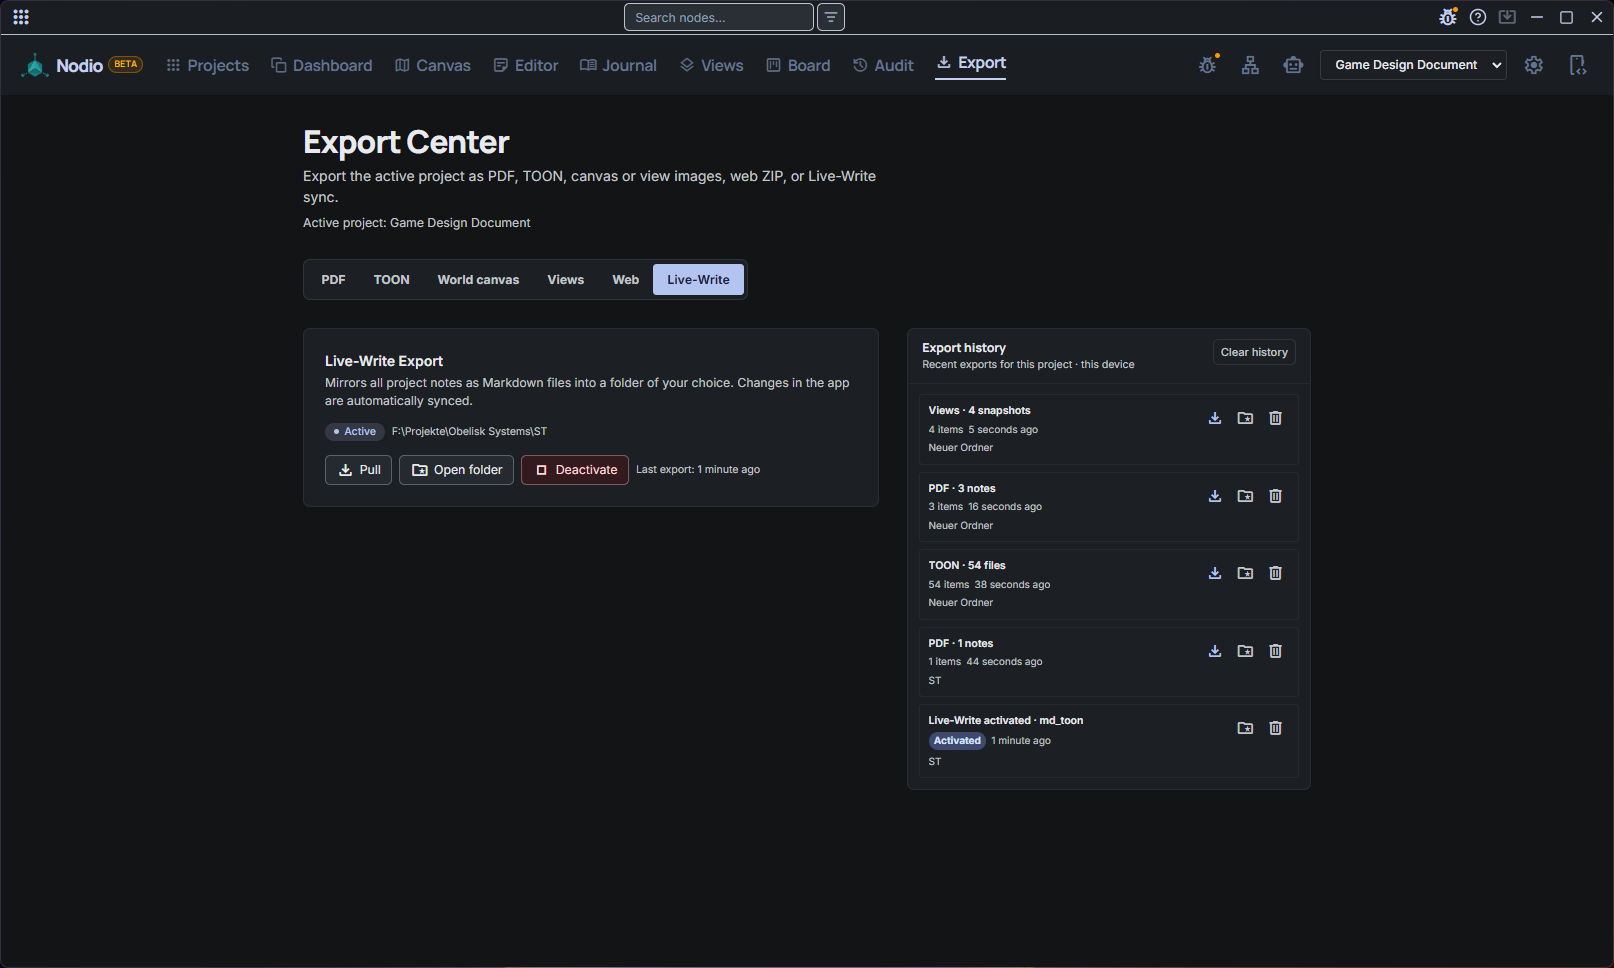The width and height of the screenshot is (1614, 968).
Task: Click the 'TOON · 54 files' title
Action: pyautogui.click(x=967, y=566)
